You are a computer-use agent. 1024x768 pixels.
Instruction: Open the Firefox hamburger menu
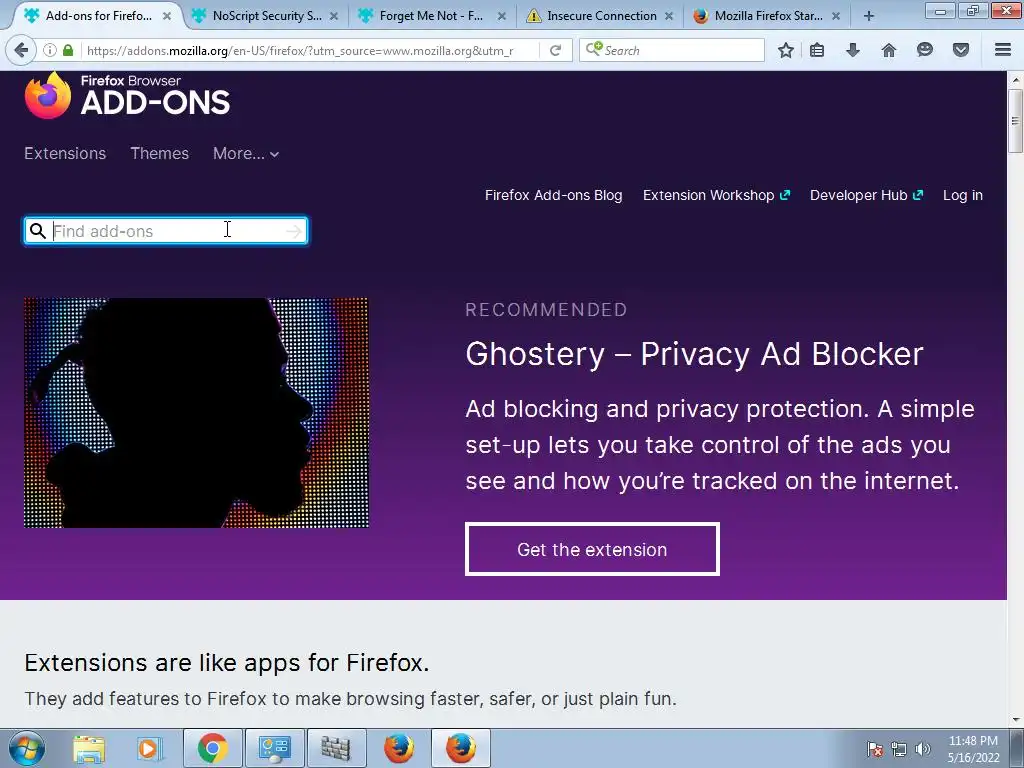point(1003,50)
